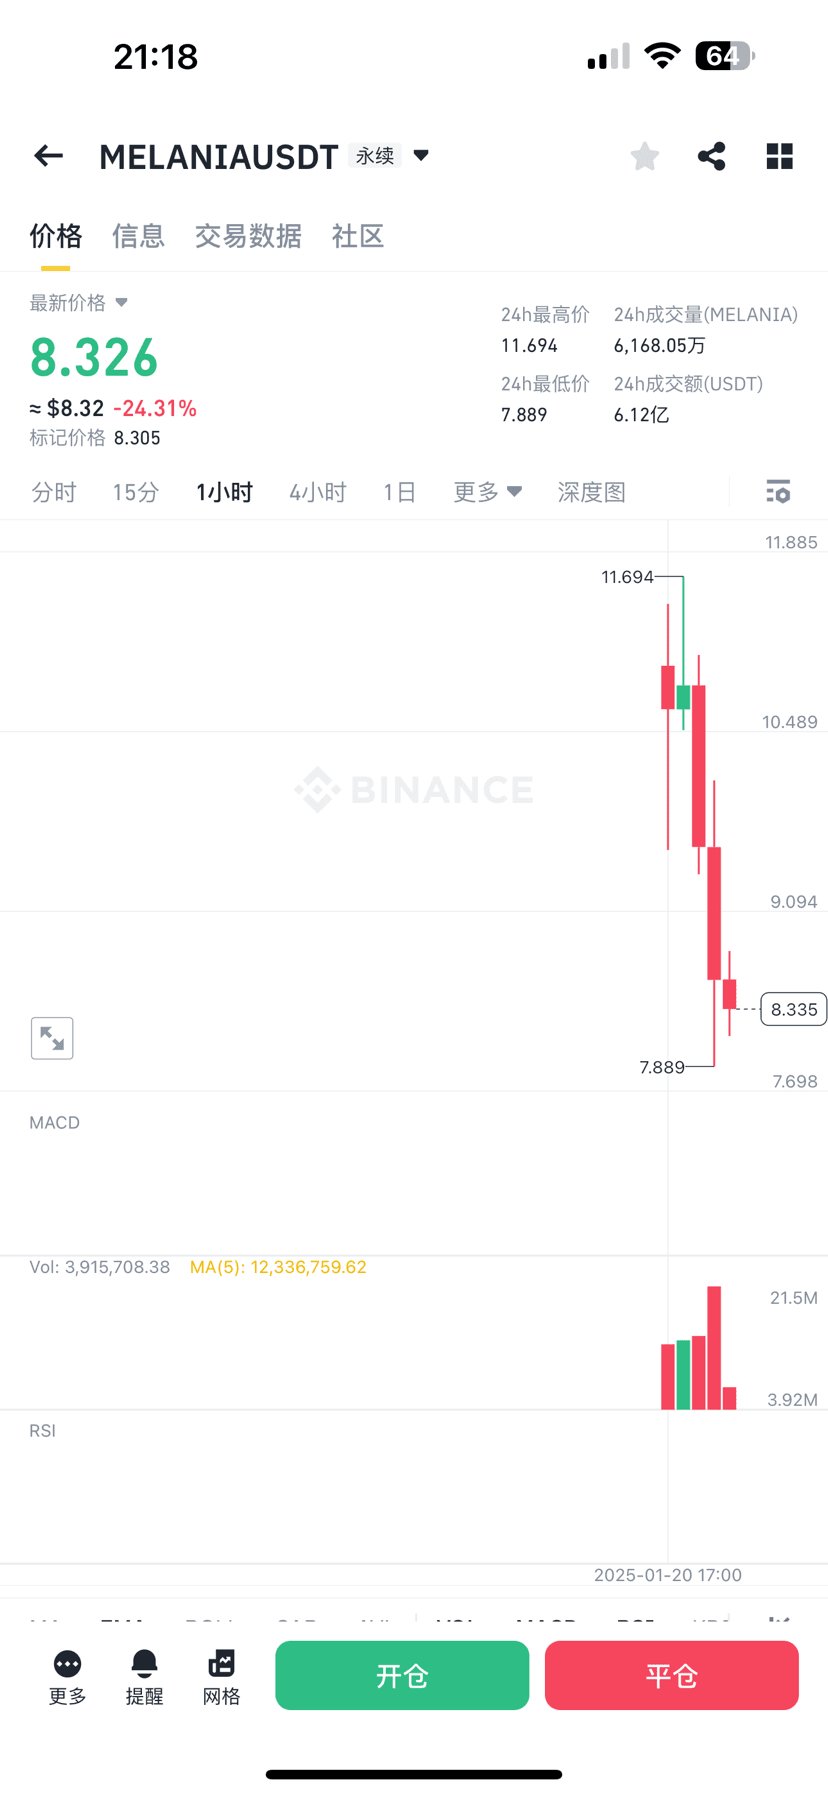The height and width of the screenshot is (1795, 828).
Task: Select the 4小时 interval
Action: click(318, 492)
